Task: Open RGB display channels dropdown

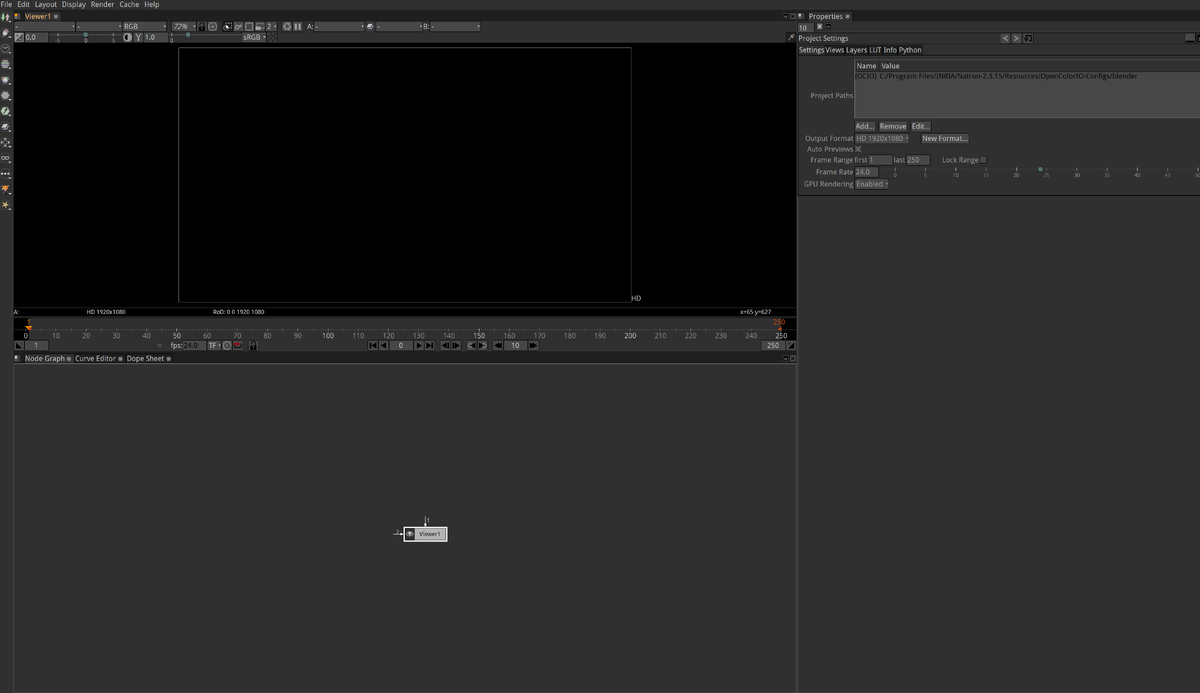Action: click(145, 26)
